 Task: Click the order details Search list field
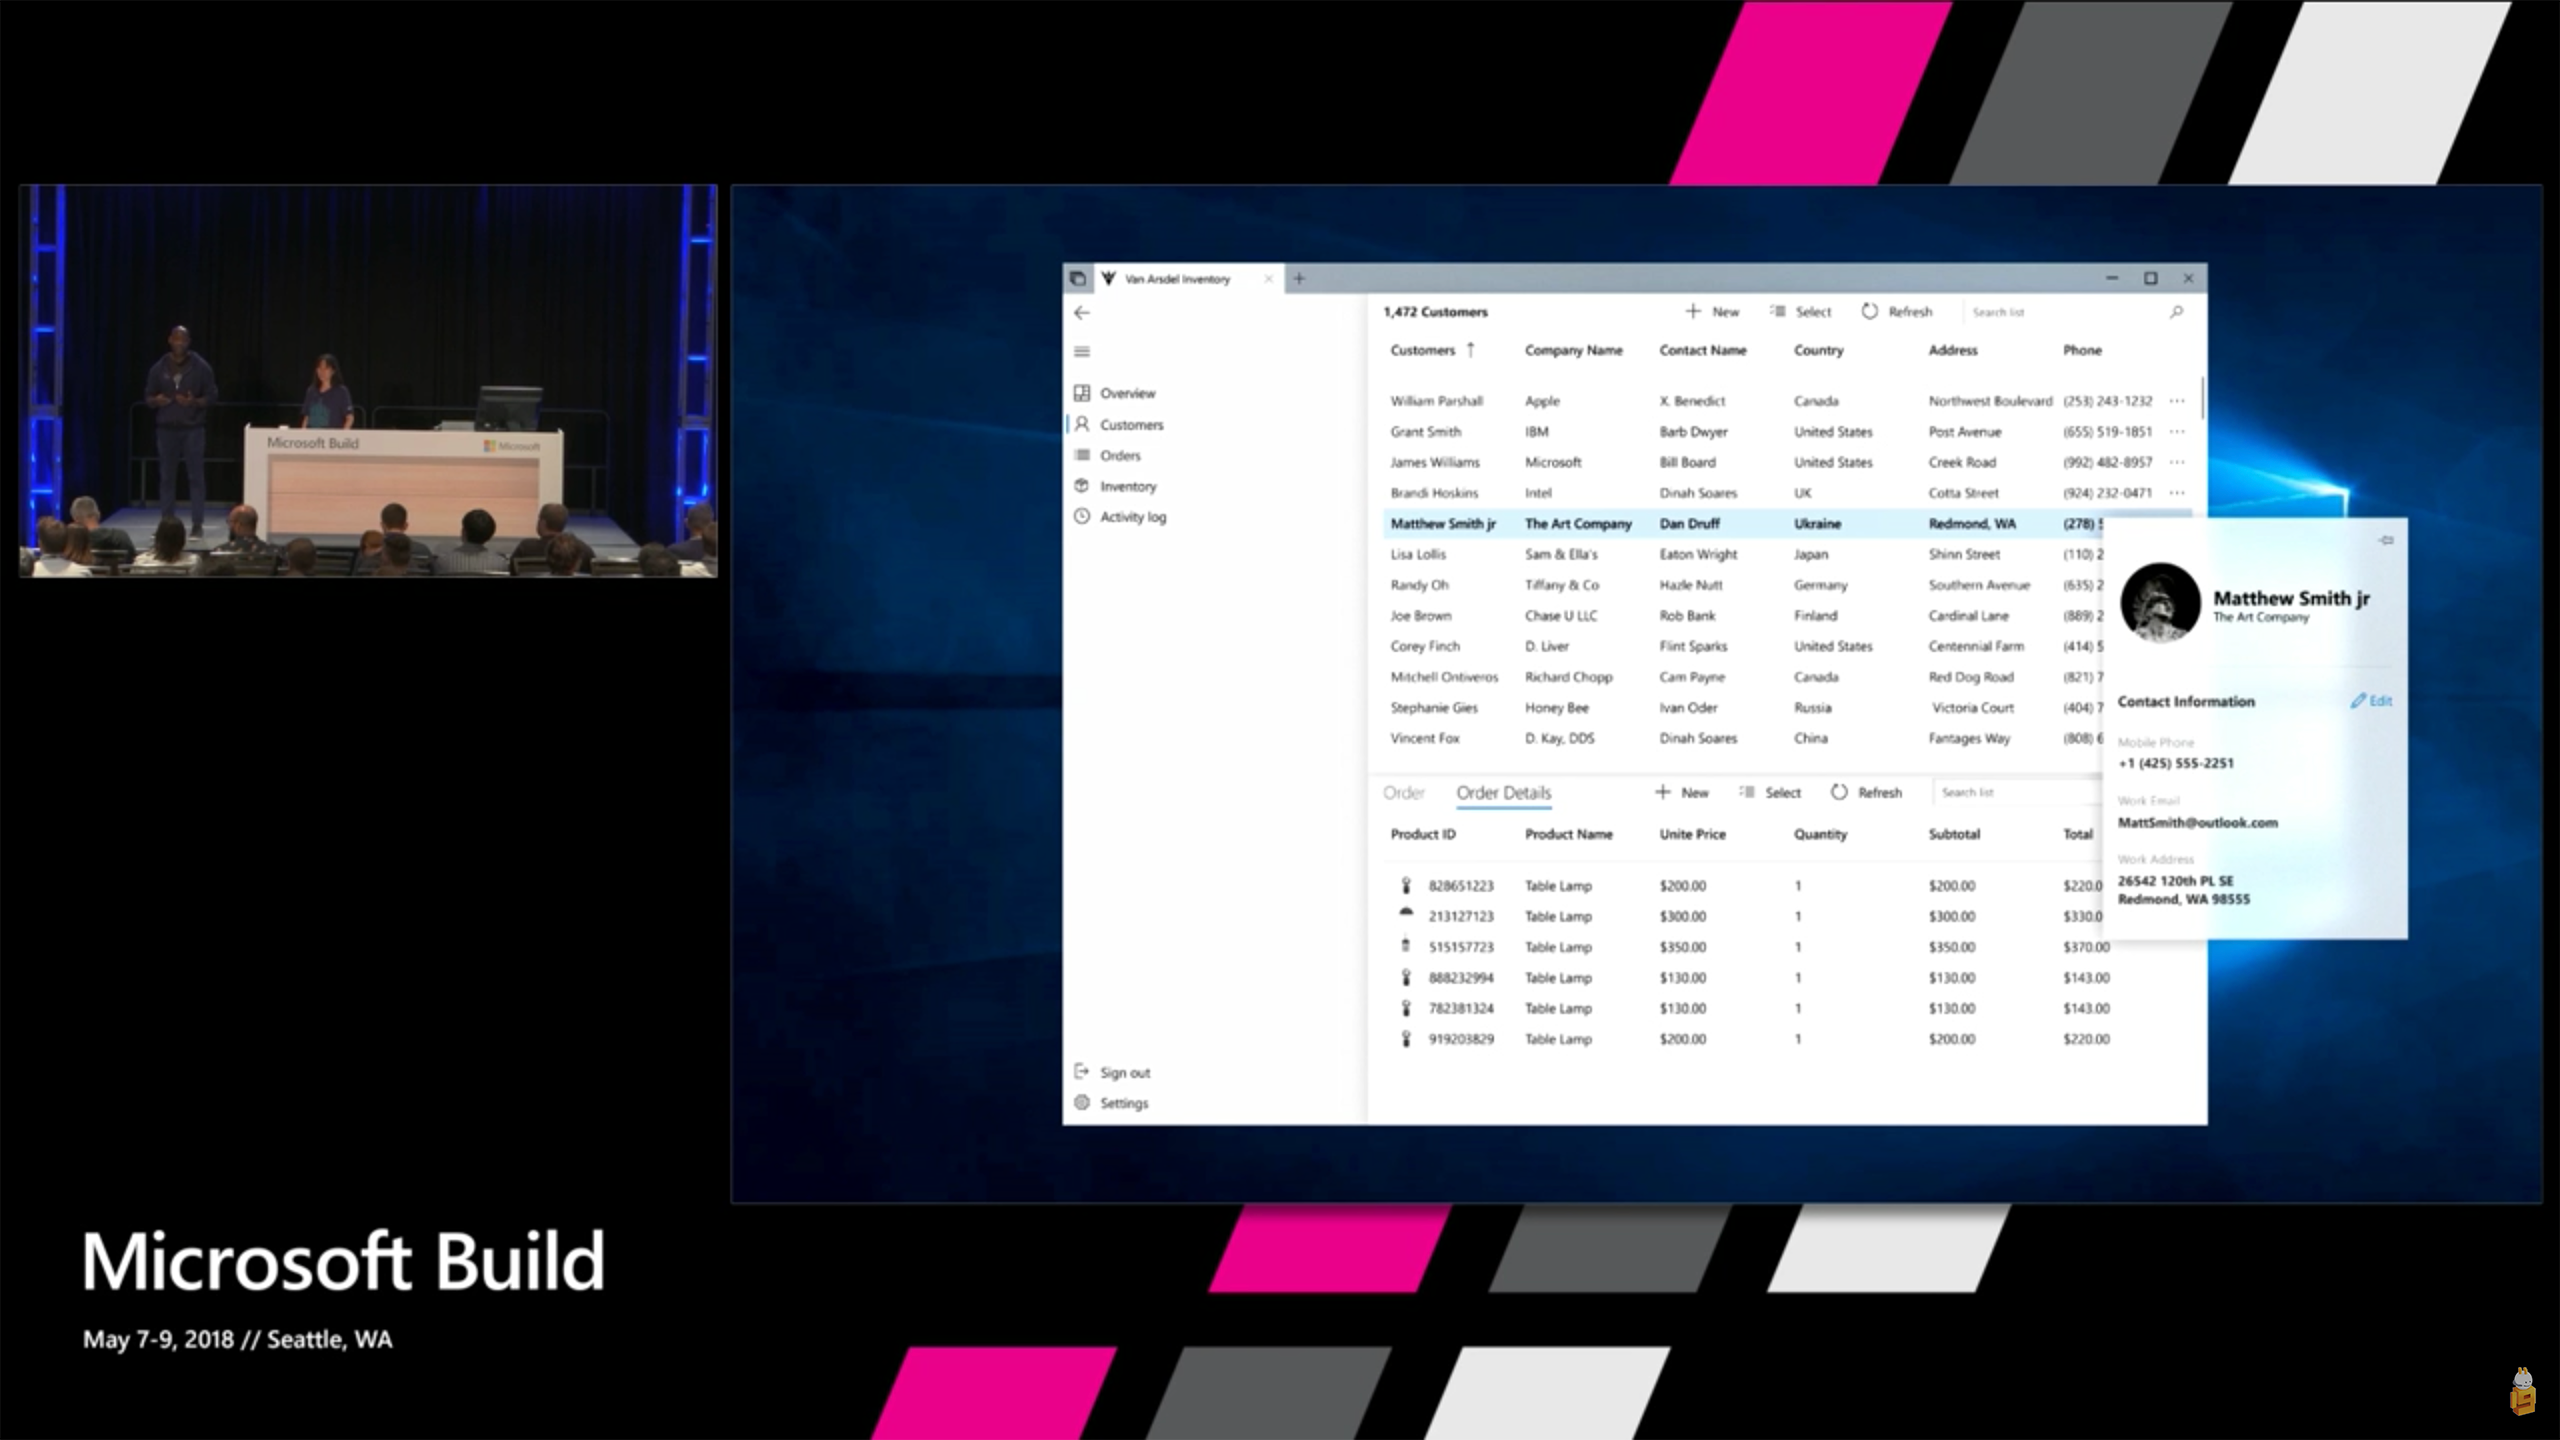[x=2017, y=793]
